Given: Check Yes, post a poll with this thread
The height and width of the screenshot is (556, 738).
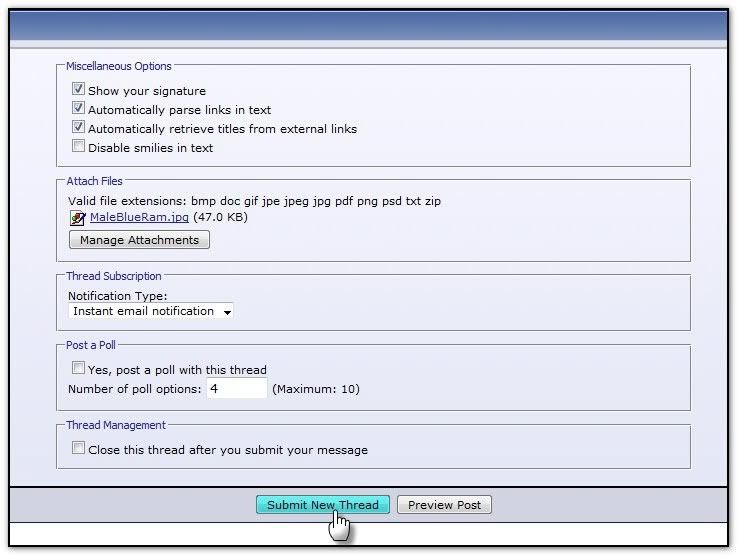Looking at the screenshot, I should pyautogui.click(x=78, y=368).
